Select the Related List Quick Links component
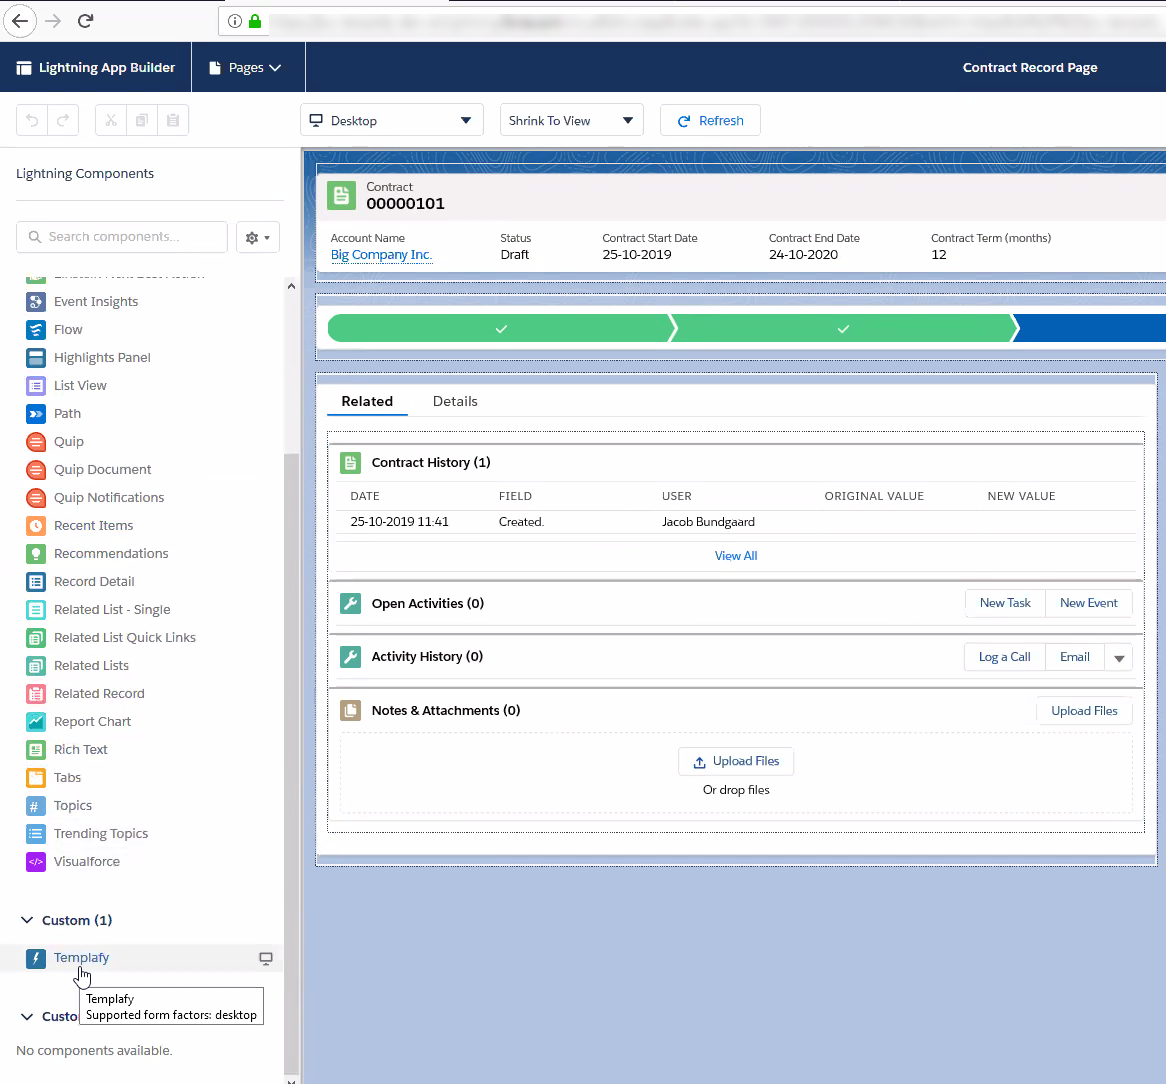Viewport: 1166px width, 1084px height. [x=111, y=638]
